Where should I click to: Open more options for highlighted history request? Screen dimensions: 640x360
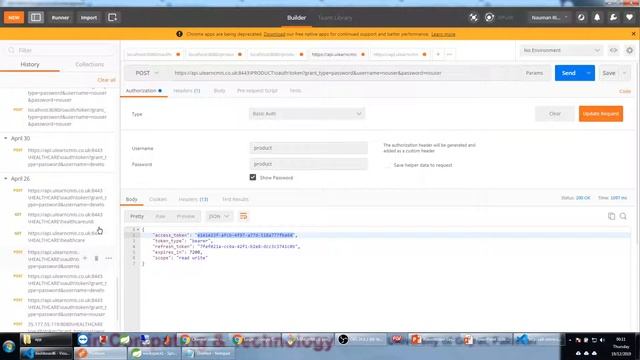(109, 258)
